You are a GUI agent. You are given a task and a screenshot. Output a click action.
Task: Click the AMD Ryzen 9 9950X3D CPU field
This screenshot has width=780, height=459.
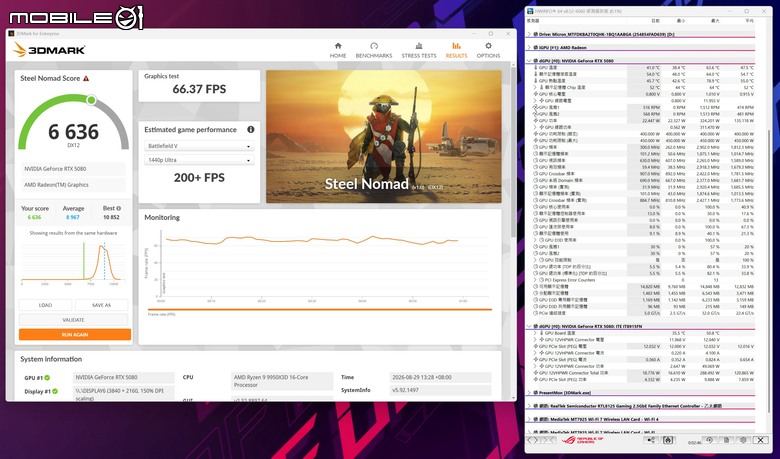click(282, 381)
